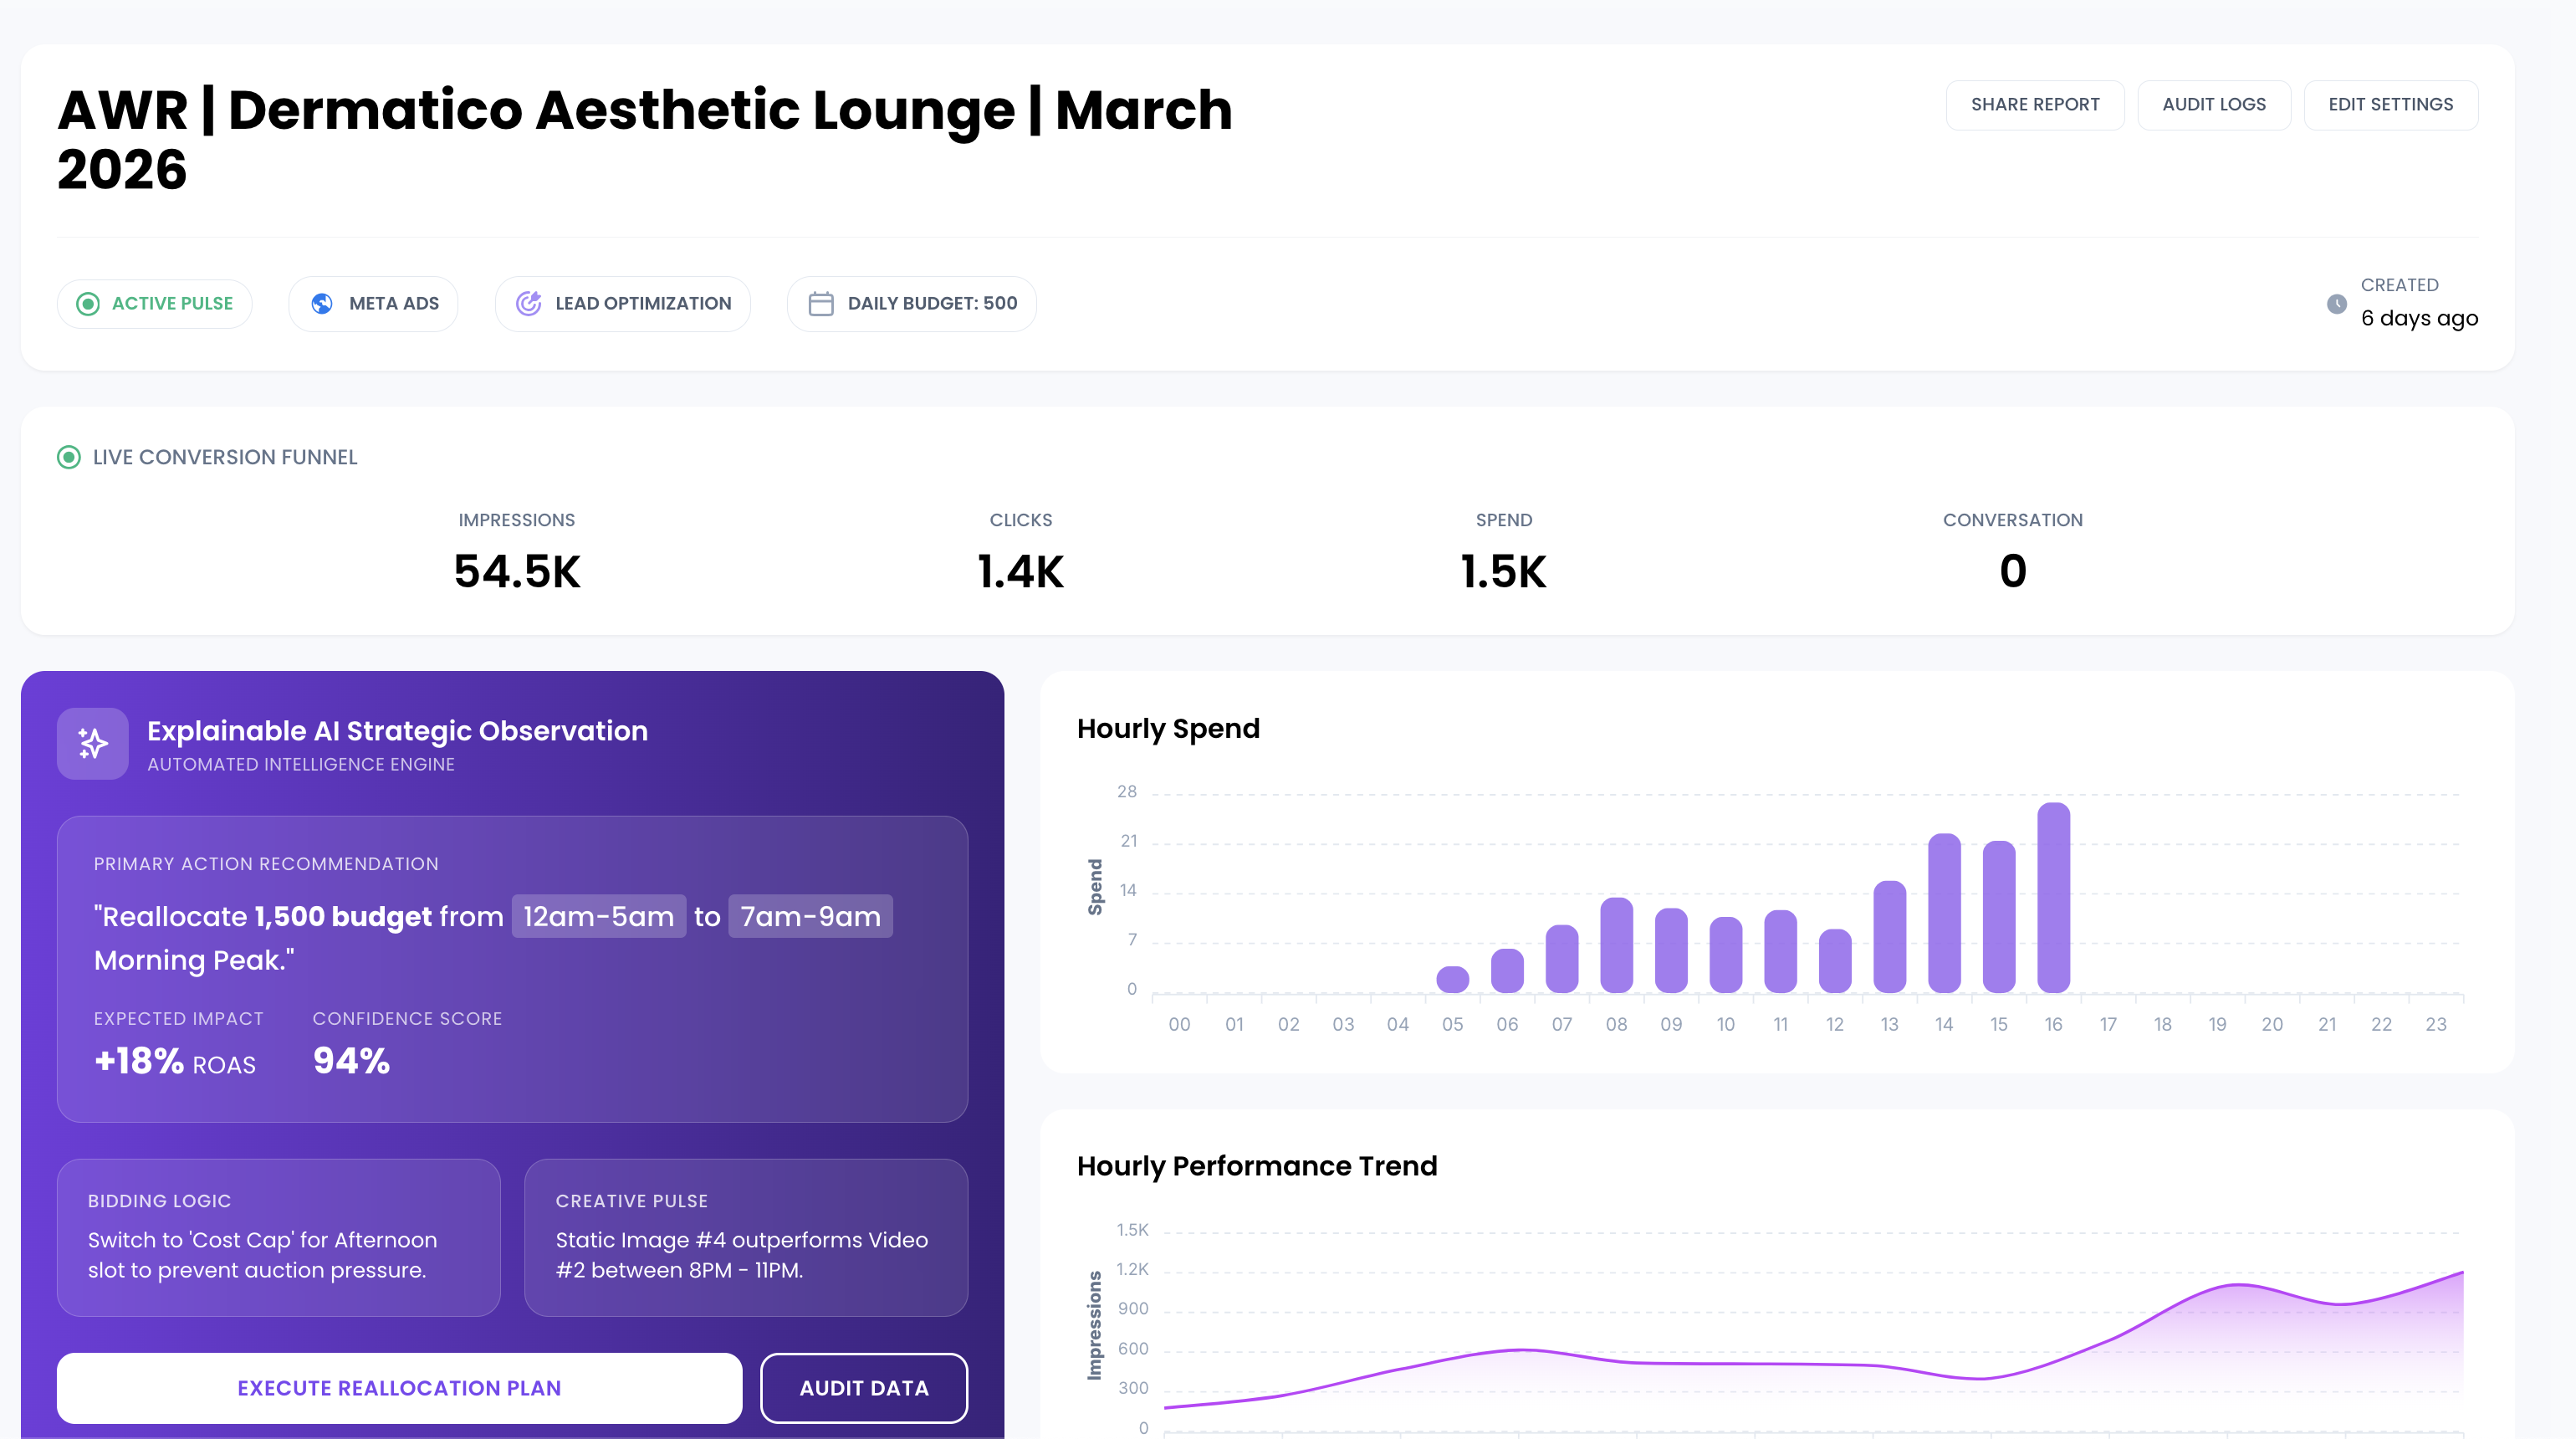Click the hour 08 spend bar
Image resolution: width=2576 pixels, height=1439 pixels.
pyautogui.click(x=1617, y=945)
